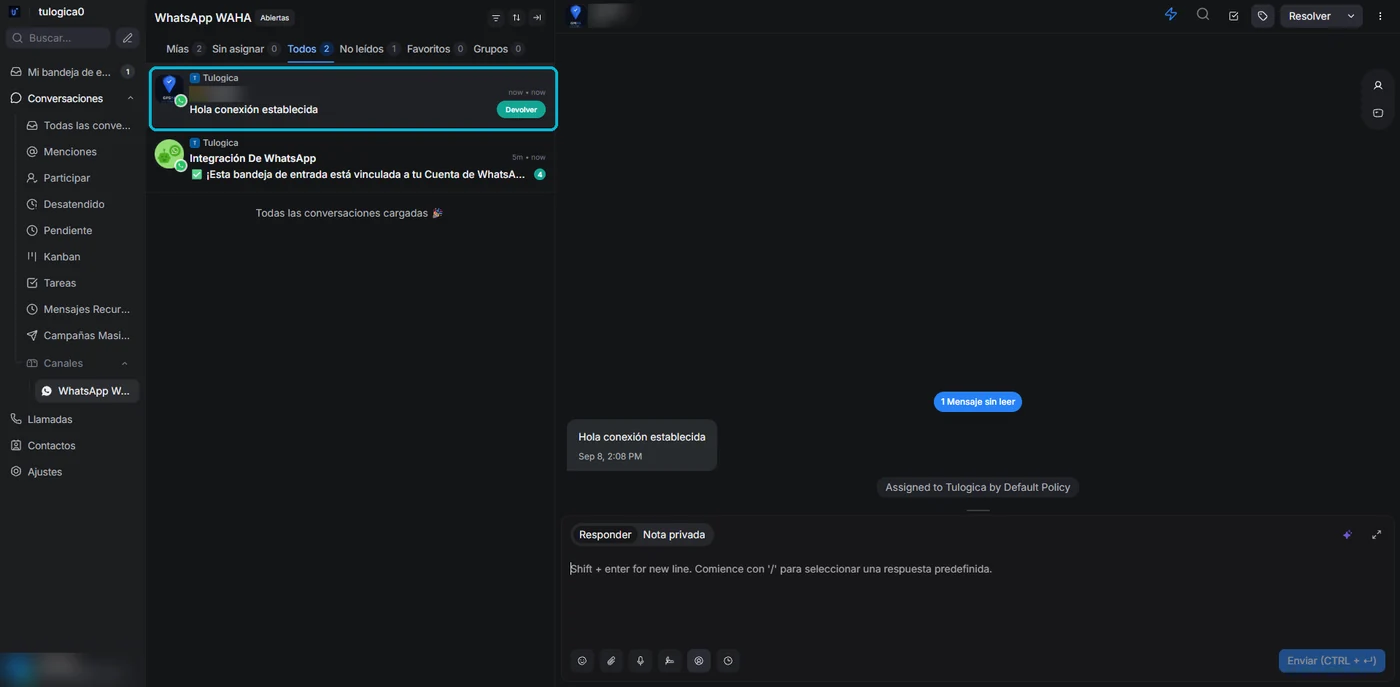Open Menciones in the sidebar

[70, 152]
